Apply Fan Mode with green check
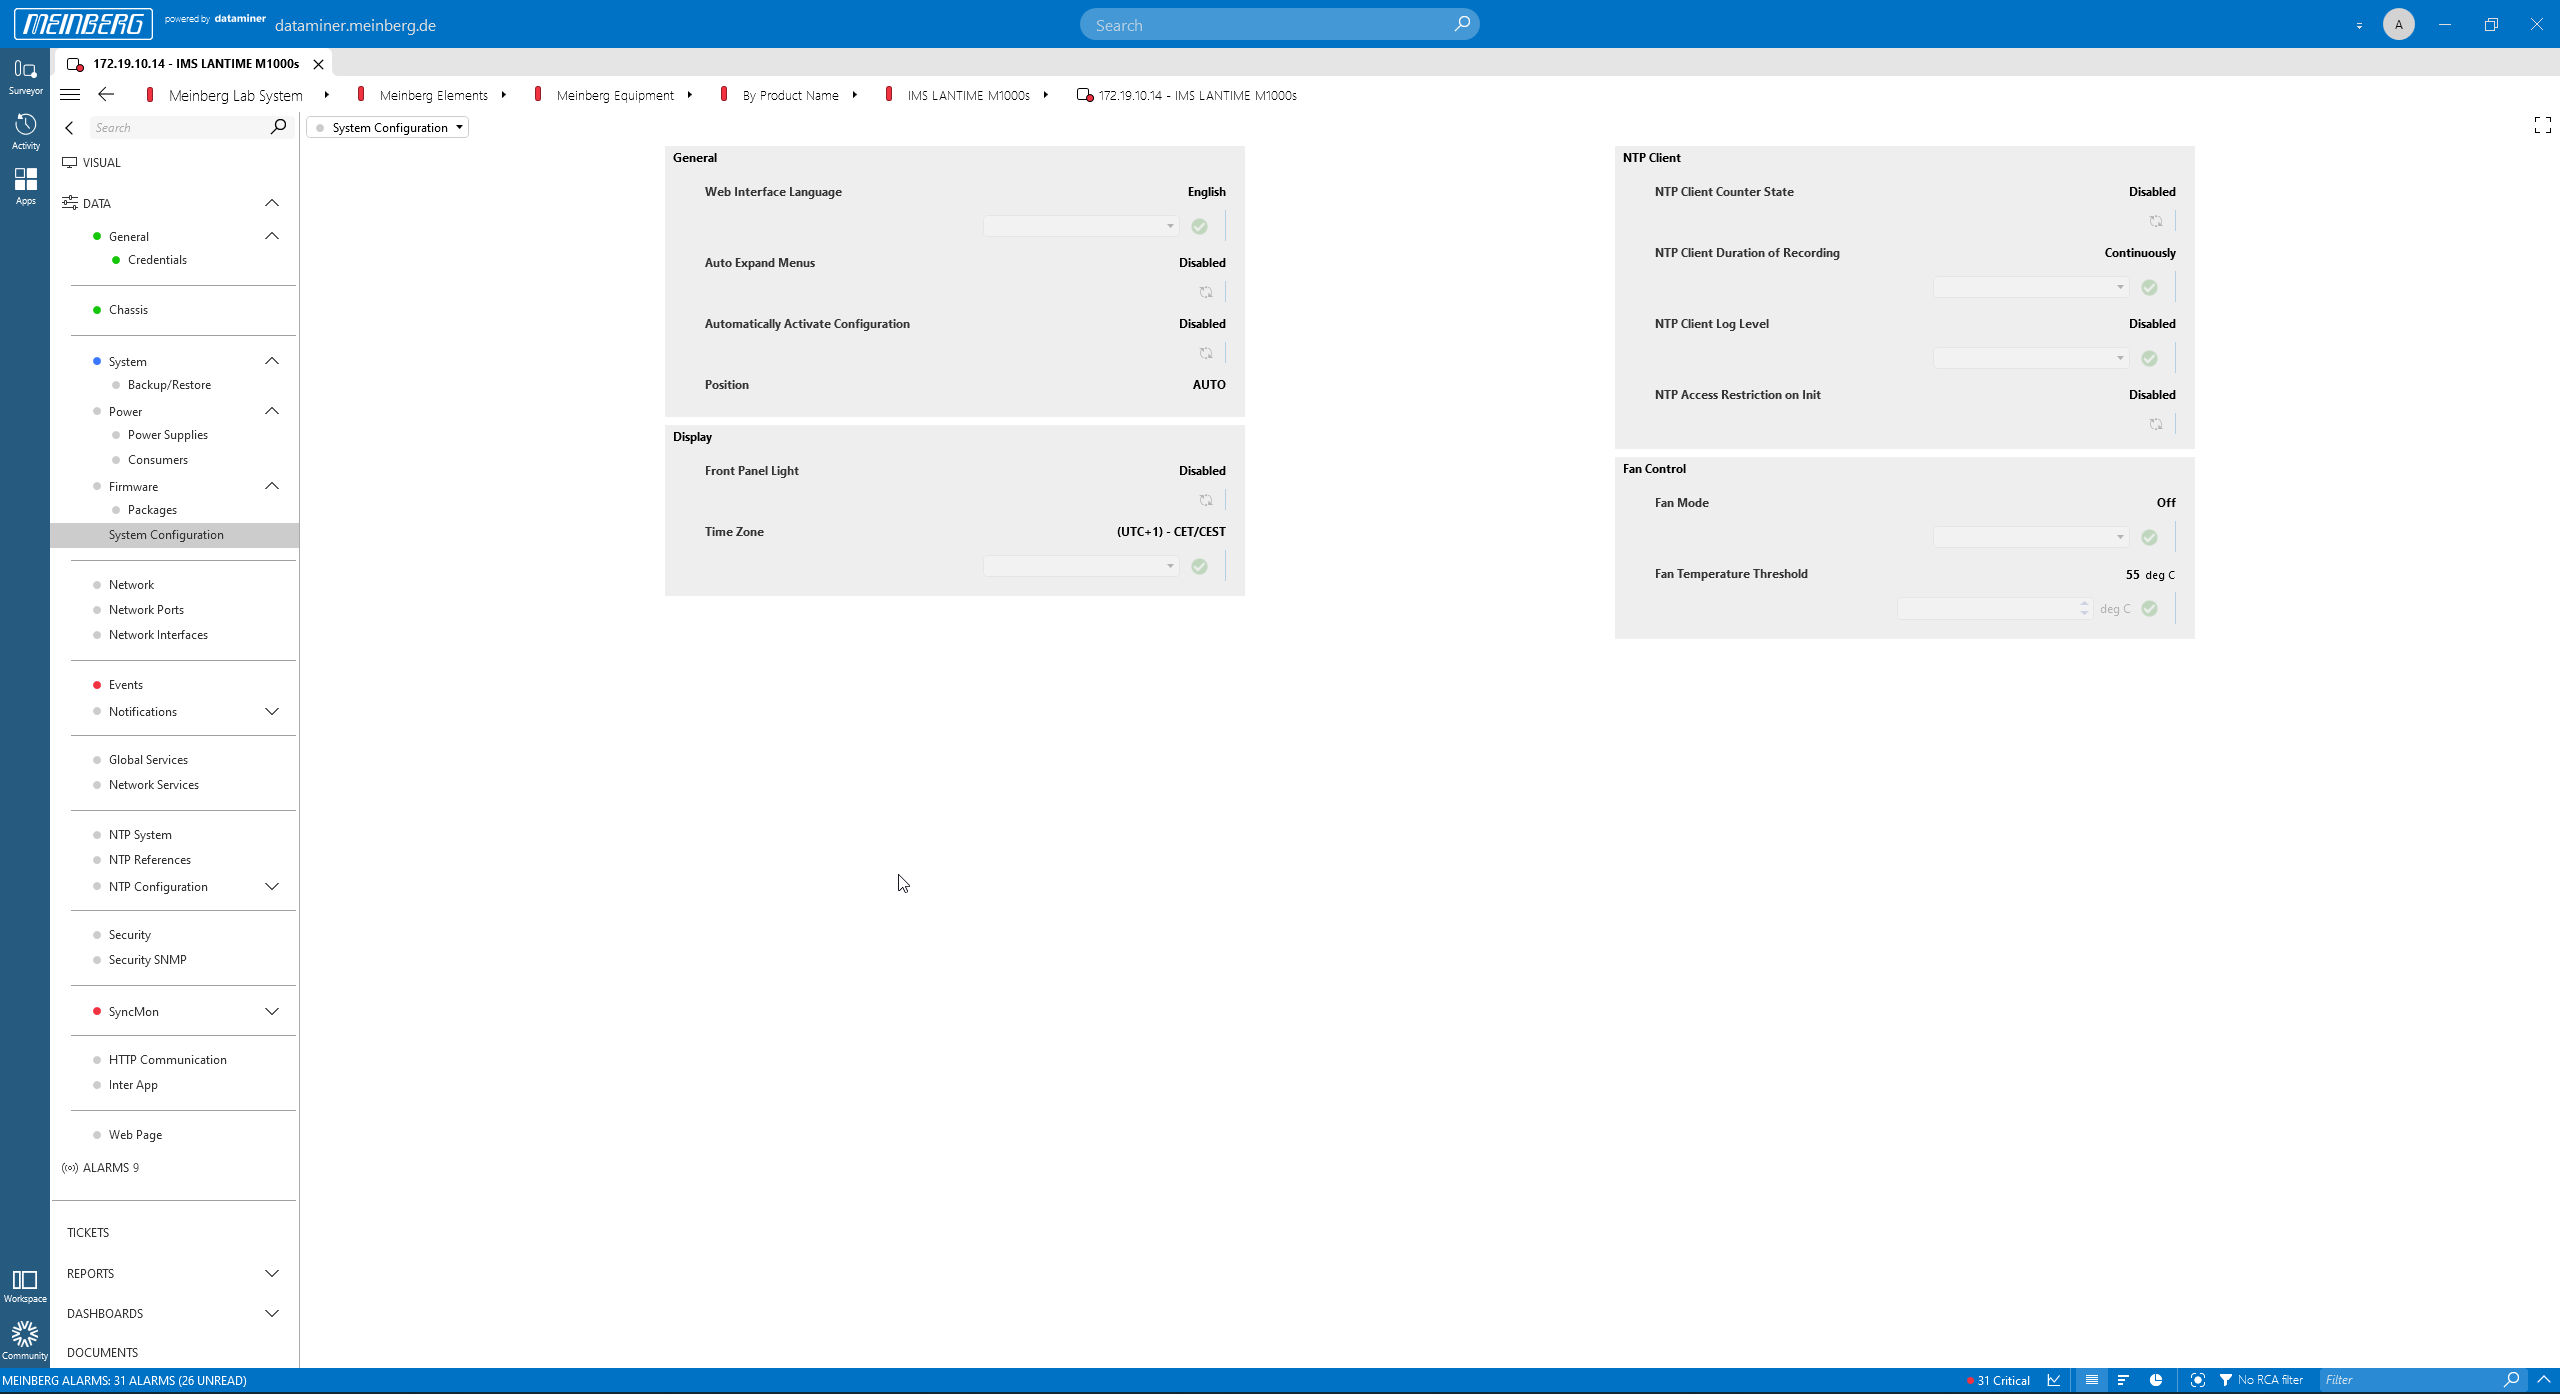This screenshot has width=2560, height=1394. click(x=2150, y=538)
